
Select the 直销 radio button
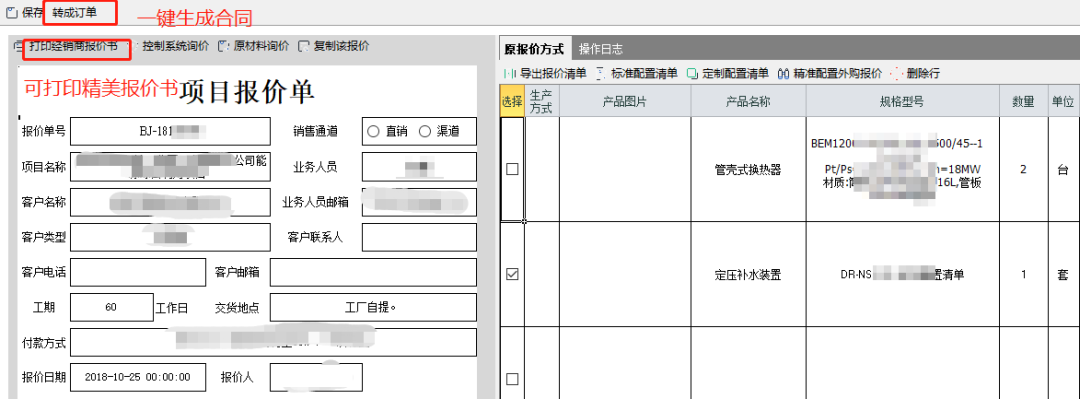[373, 132]
